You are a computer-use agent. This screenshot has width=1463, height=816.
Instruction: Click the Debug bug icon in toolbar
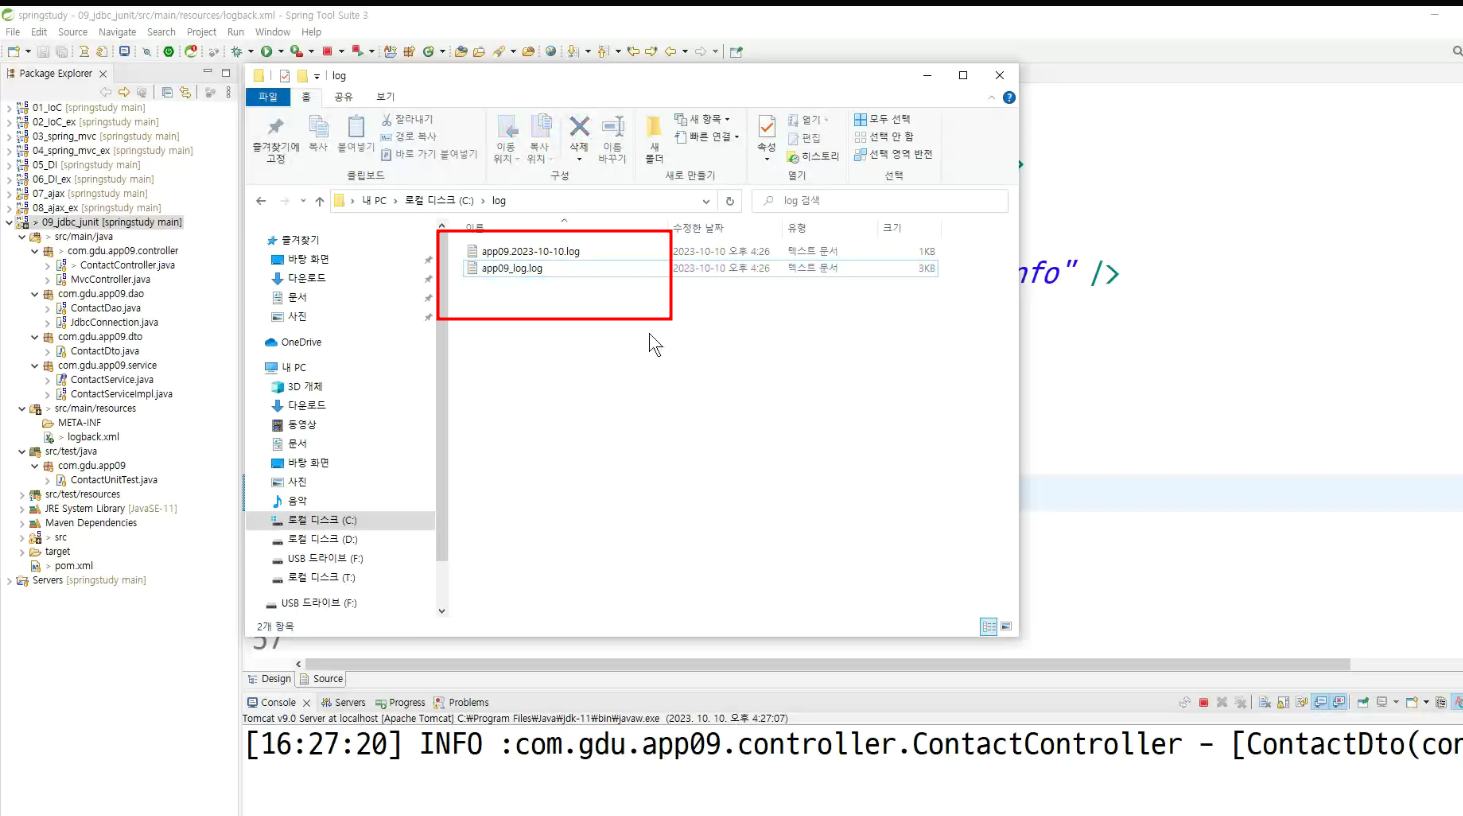236,51
